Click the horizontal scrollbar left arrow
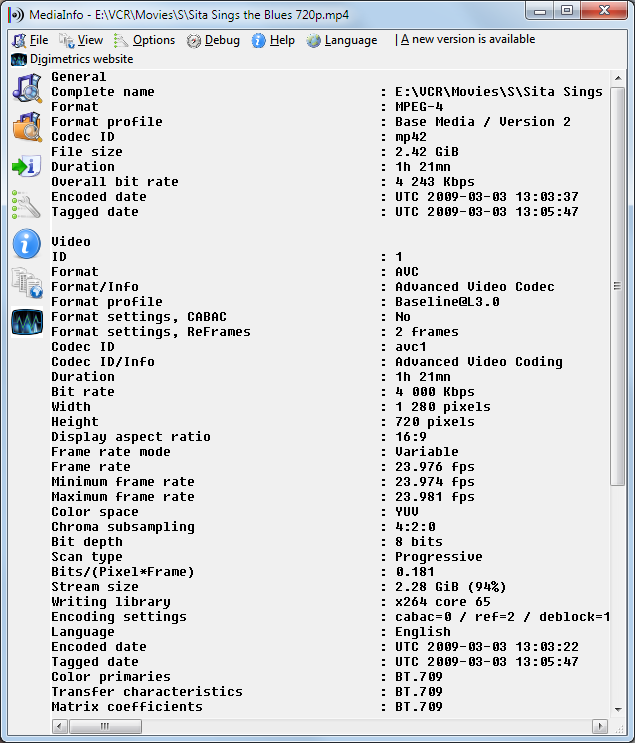 click(x=60, y=726)
